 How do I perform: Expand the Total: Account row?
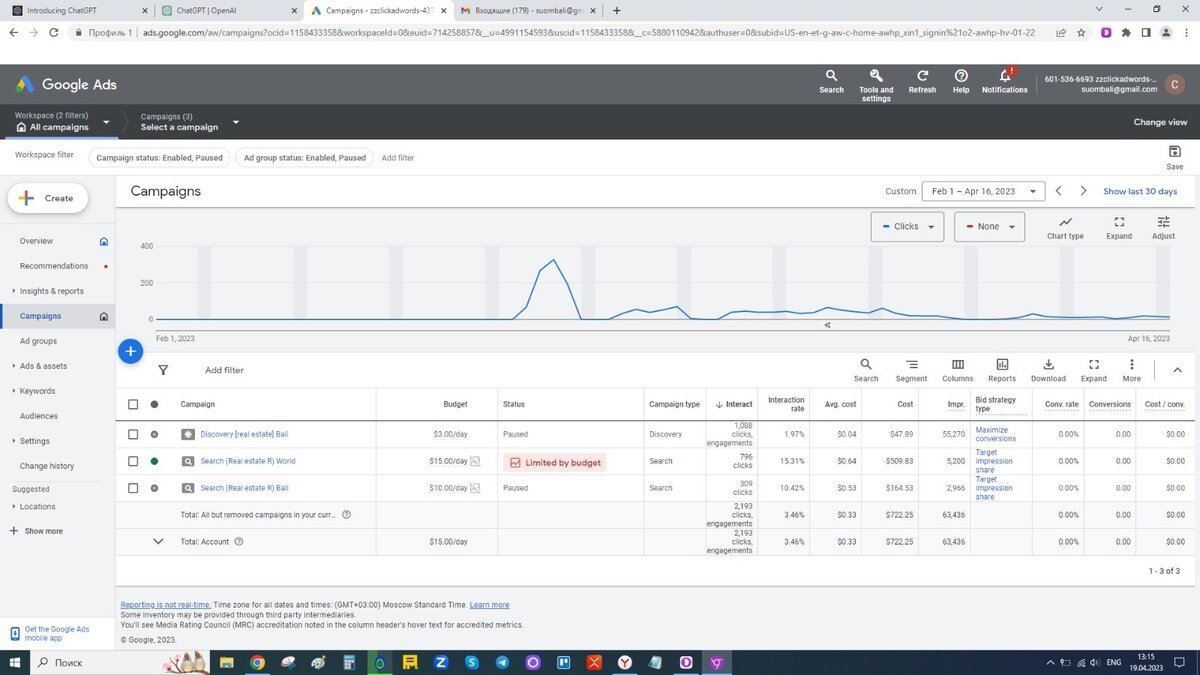pyautogui.click(x=157, y=542)
